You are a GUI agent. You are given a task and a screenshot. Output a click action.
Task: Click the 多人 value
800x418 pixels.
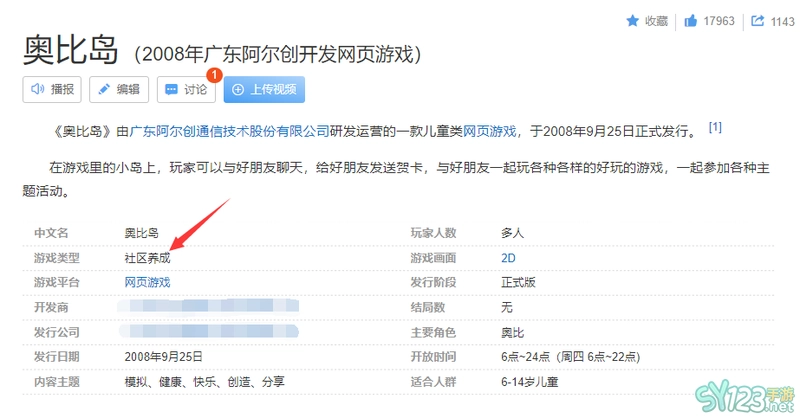(x=512, y=233)
